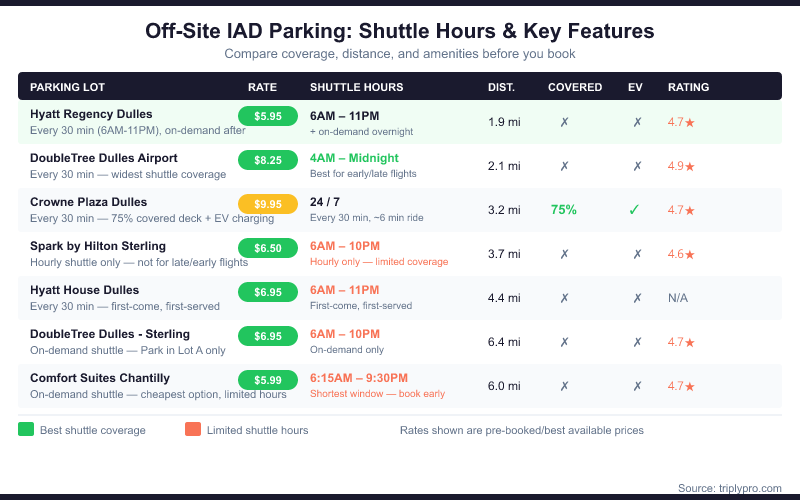Click the DoubleTree Dulles - Sterling lot name
Viewport: 800px width, 500px height.
[x=110, y=334]
